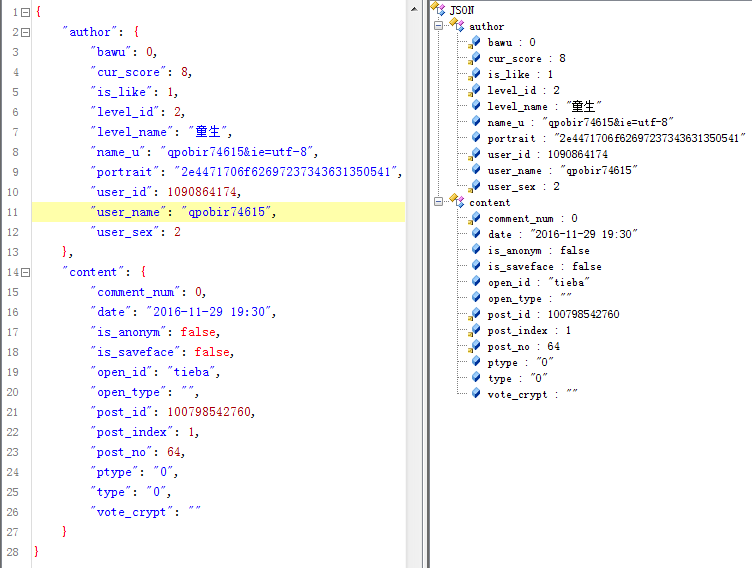Click line number 28 in the gutter

tap(12, 552)
